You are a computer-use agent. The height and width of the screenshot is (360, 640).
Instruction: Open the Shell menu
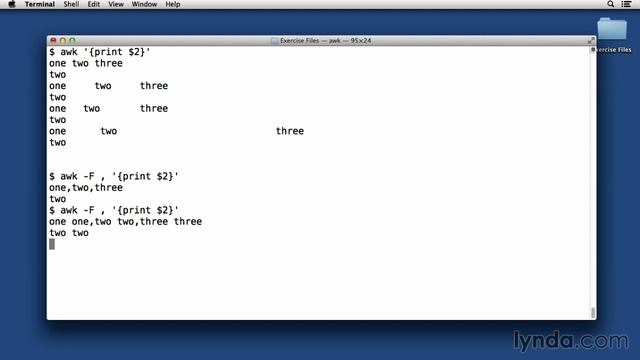click(x=71, y=4)
